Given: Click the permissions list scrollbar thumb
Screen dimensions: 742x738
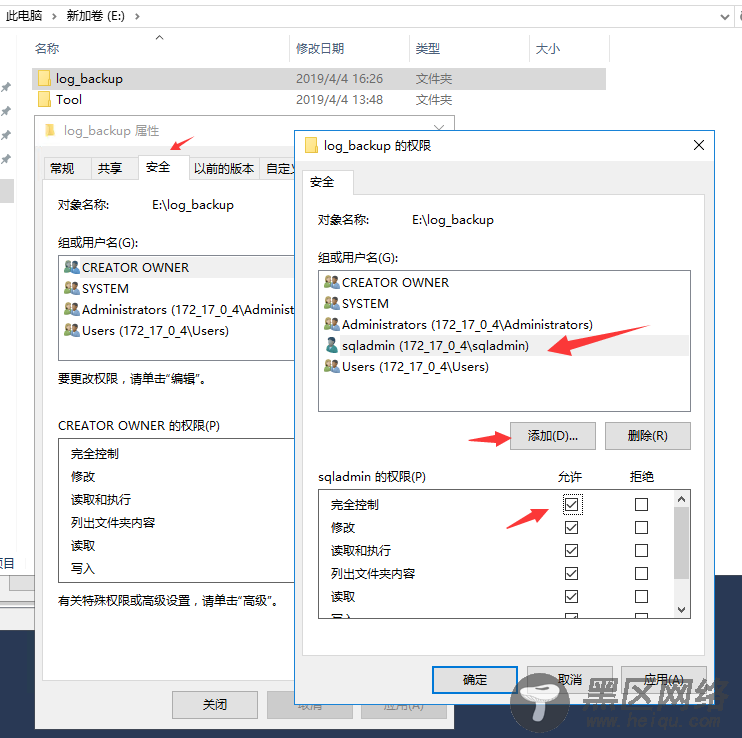Looking at the screenshot, I should pyautogui.click(x=681, y=543).
